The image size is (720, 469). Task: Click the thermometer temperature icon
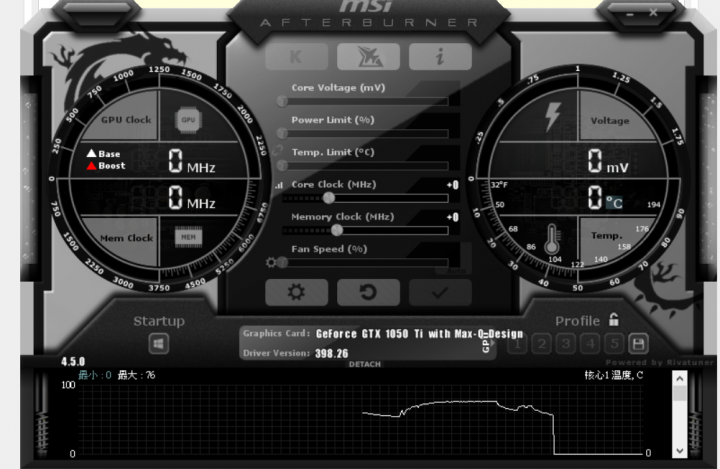(x=551, y=238)
